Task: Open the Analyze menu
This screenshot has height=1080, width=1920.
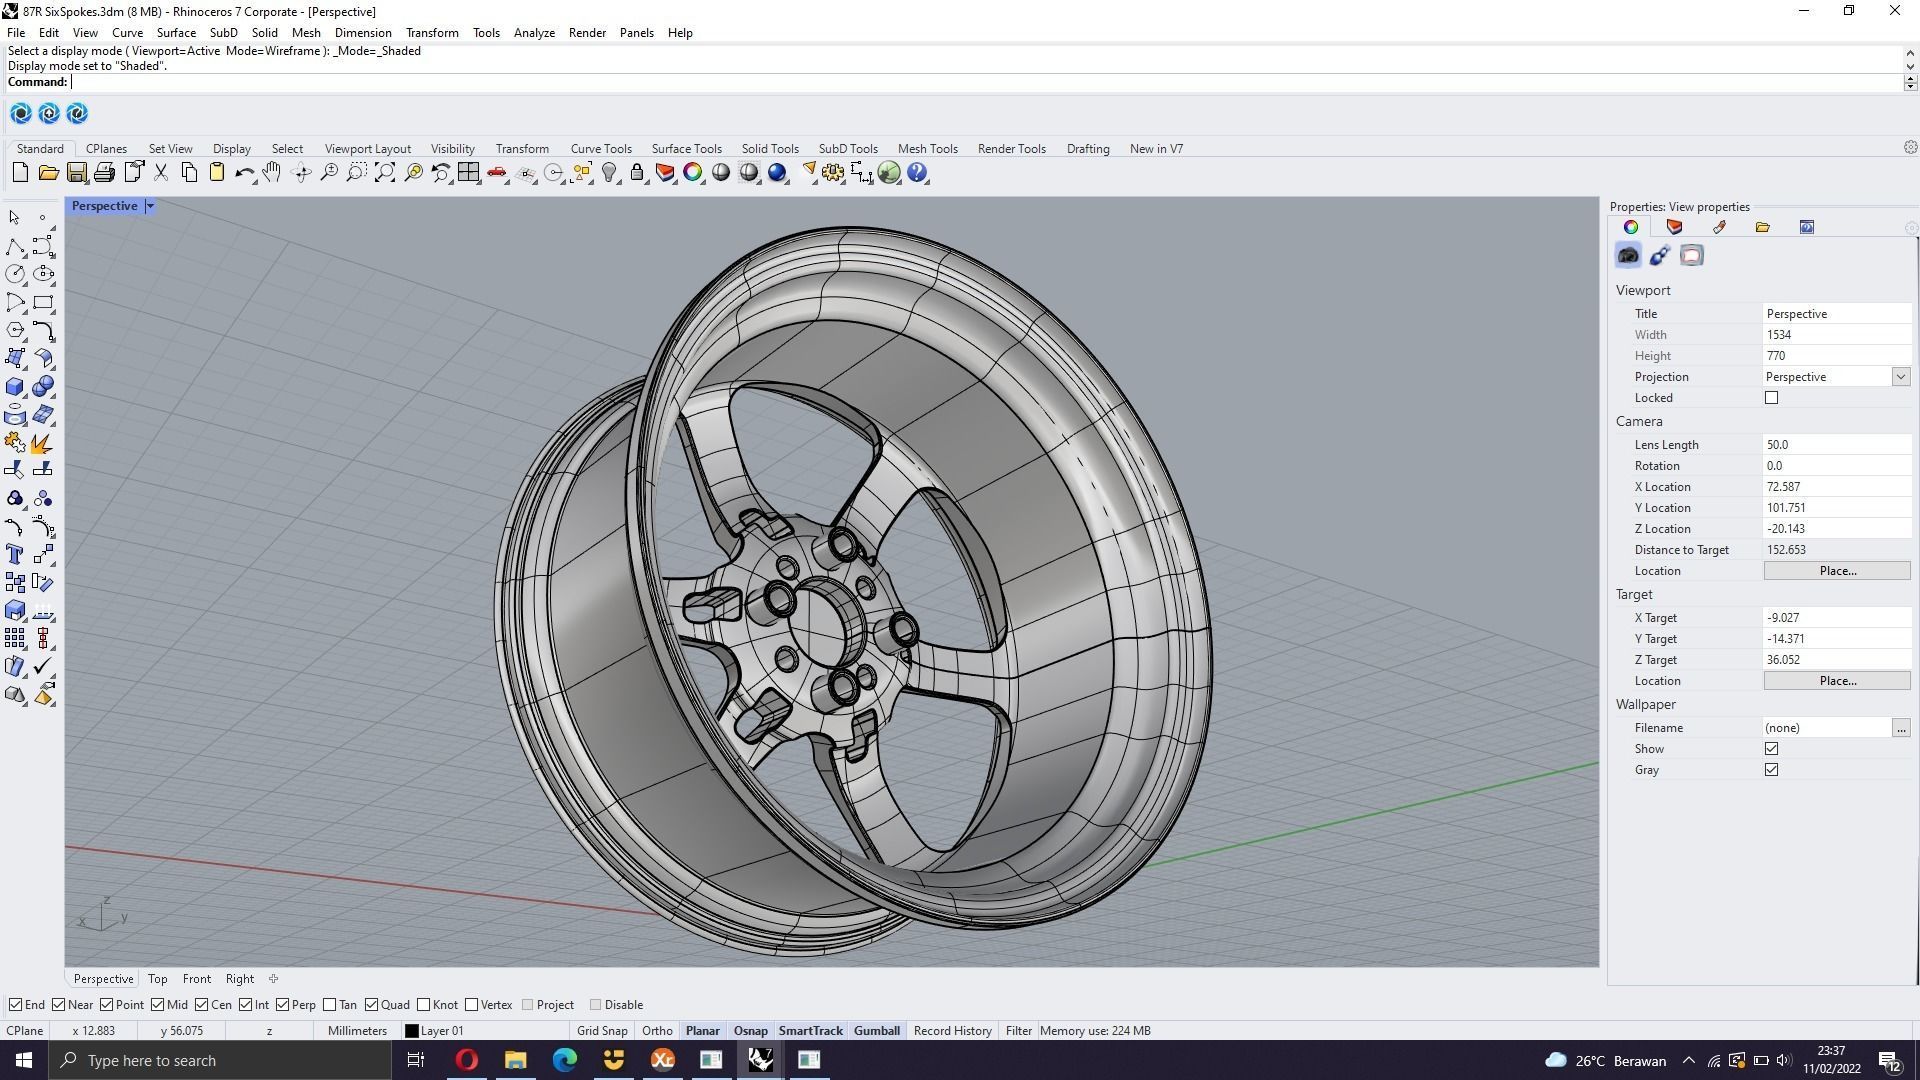Action: pyautogui.click(x=534, y=33)
